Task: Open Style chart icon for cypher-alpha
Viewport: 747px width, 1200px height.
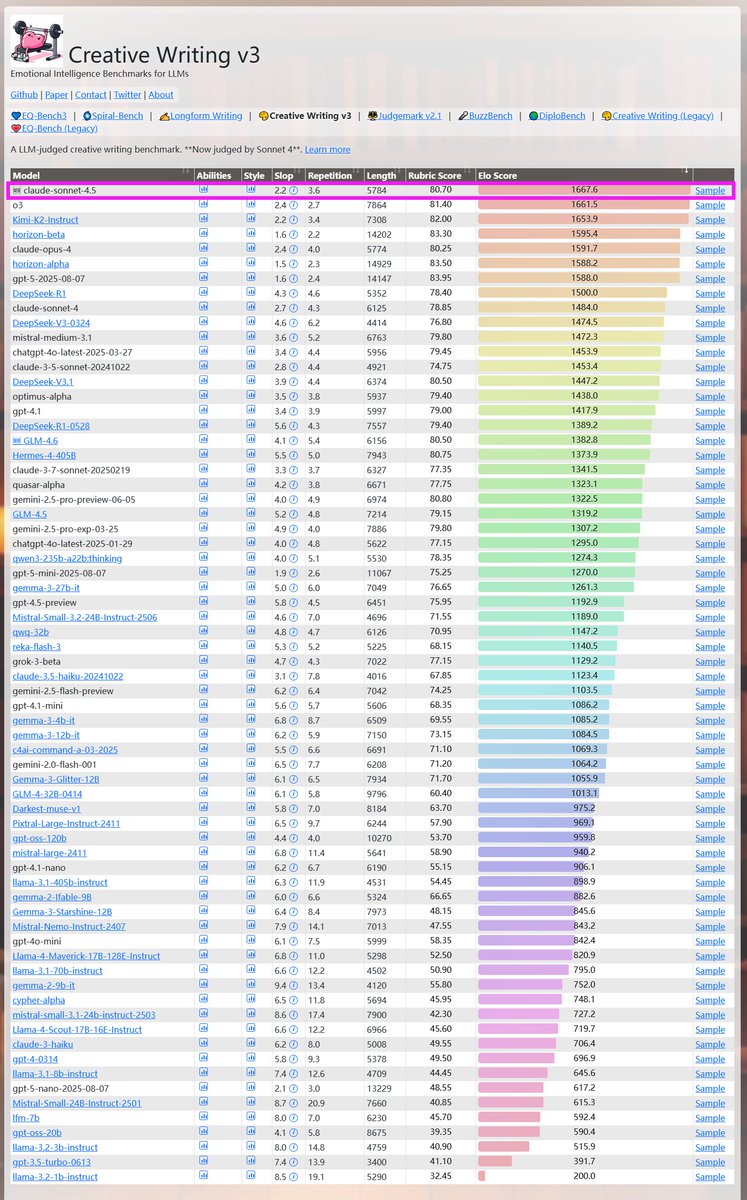Action: [251, 1000]
